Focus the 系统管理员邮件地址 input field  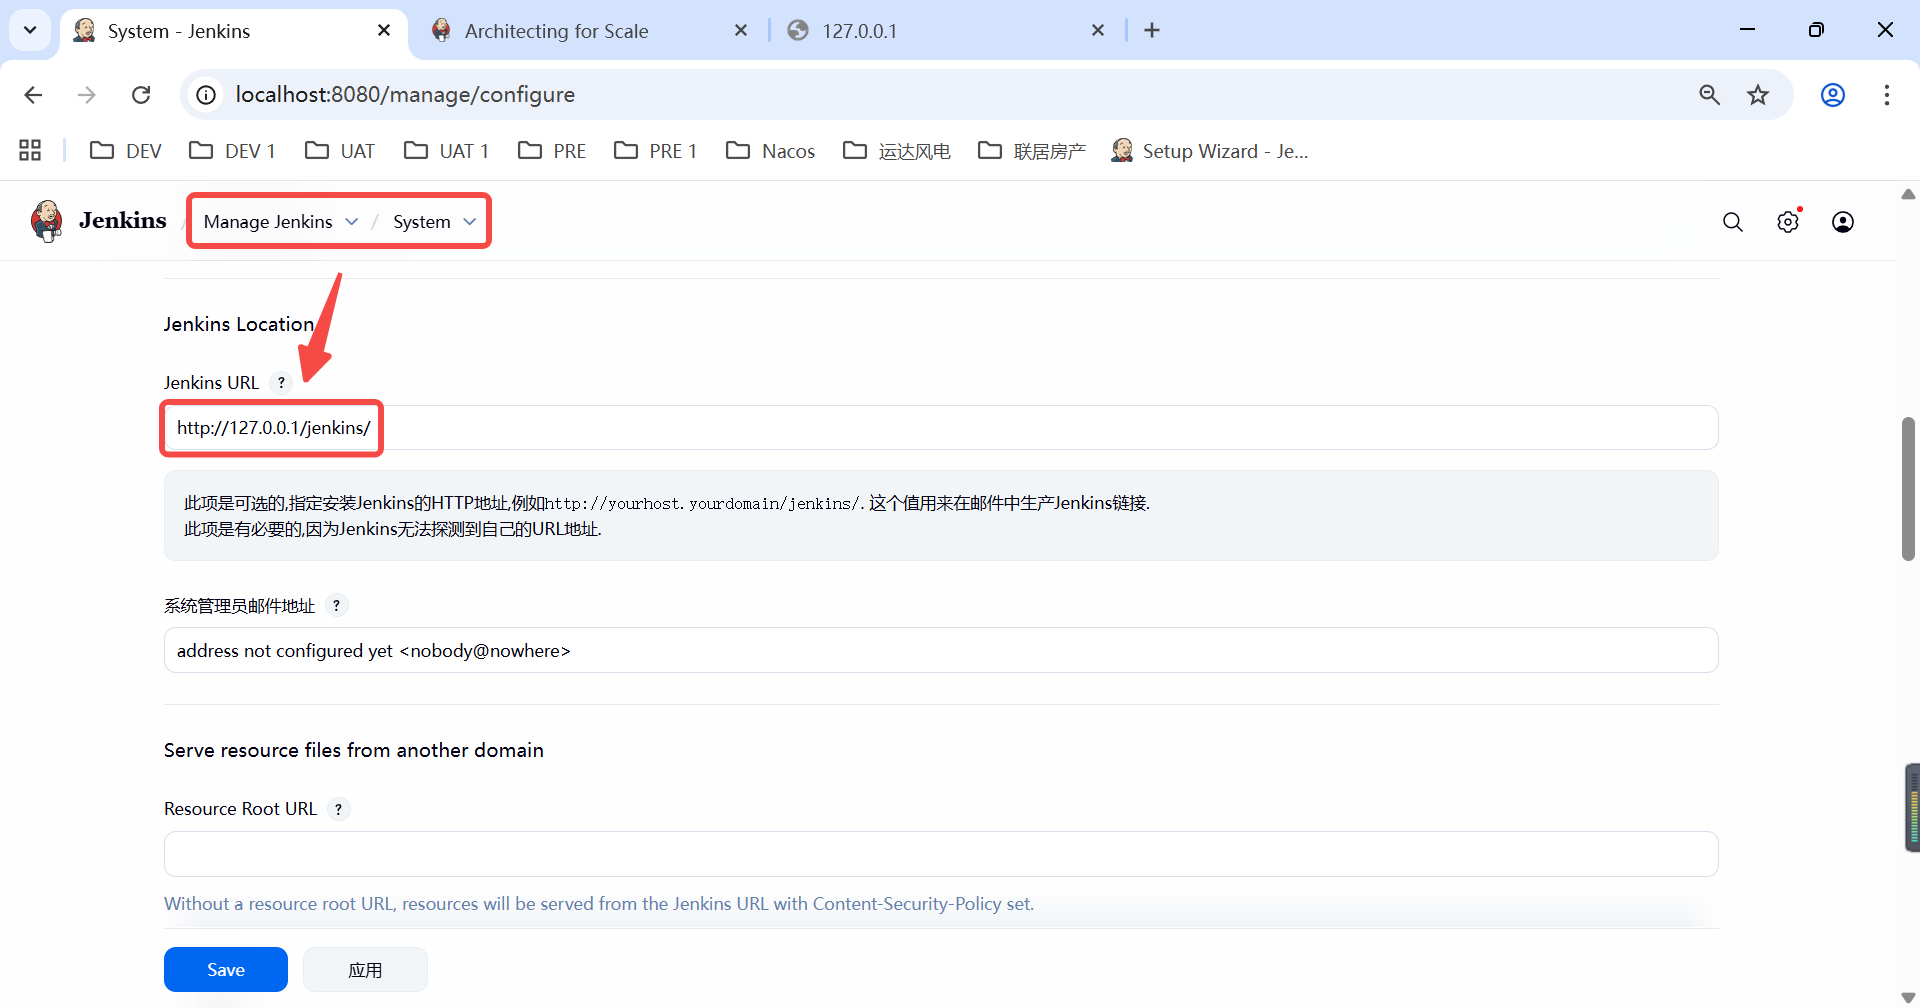tap(941, 651)
